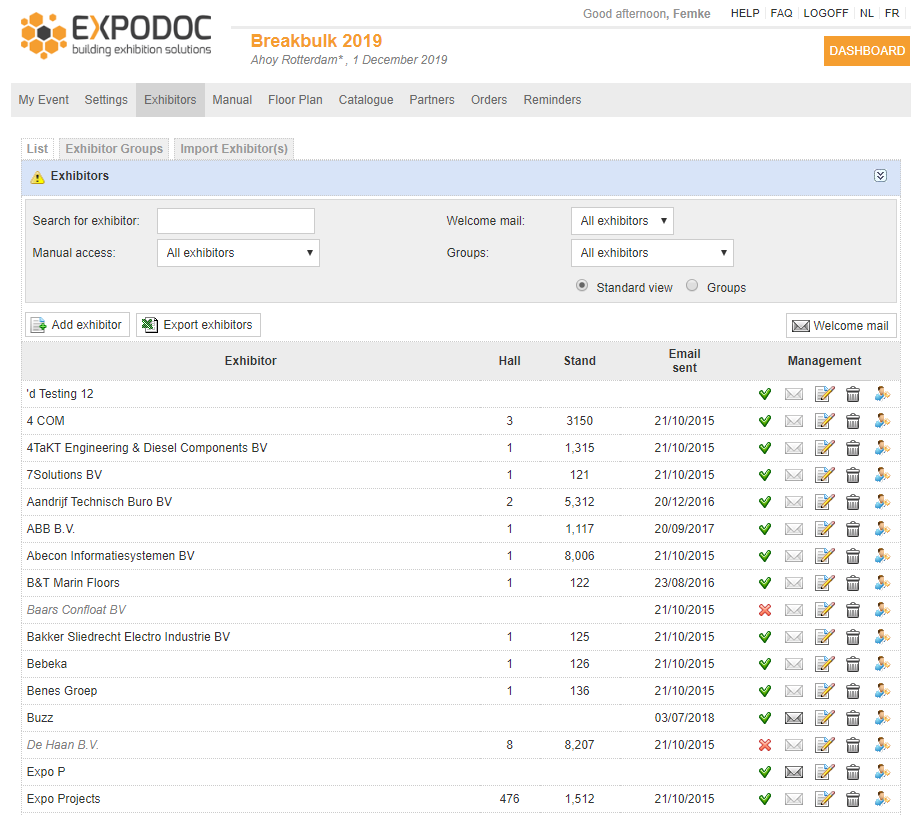Click the envelope icon in the Buzz row
Image resolution: width=923 pixels, height=816 pixels.
793,718
